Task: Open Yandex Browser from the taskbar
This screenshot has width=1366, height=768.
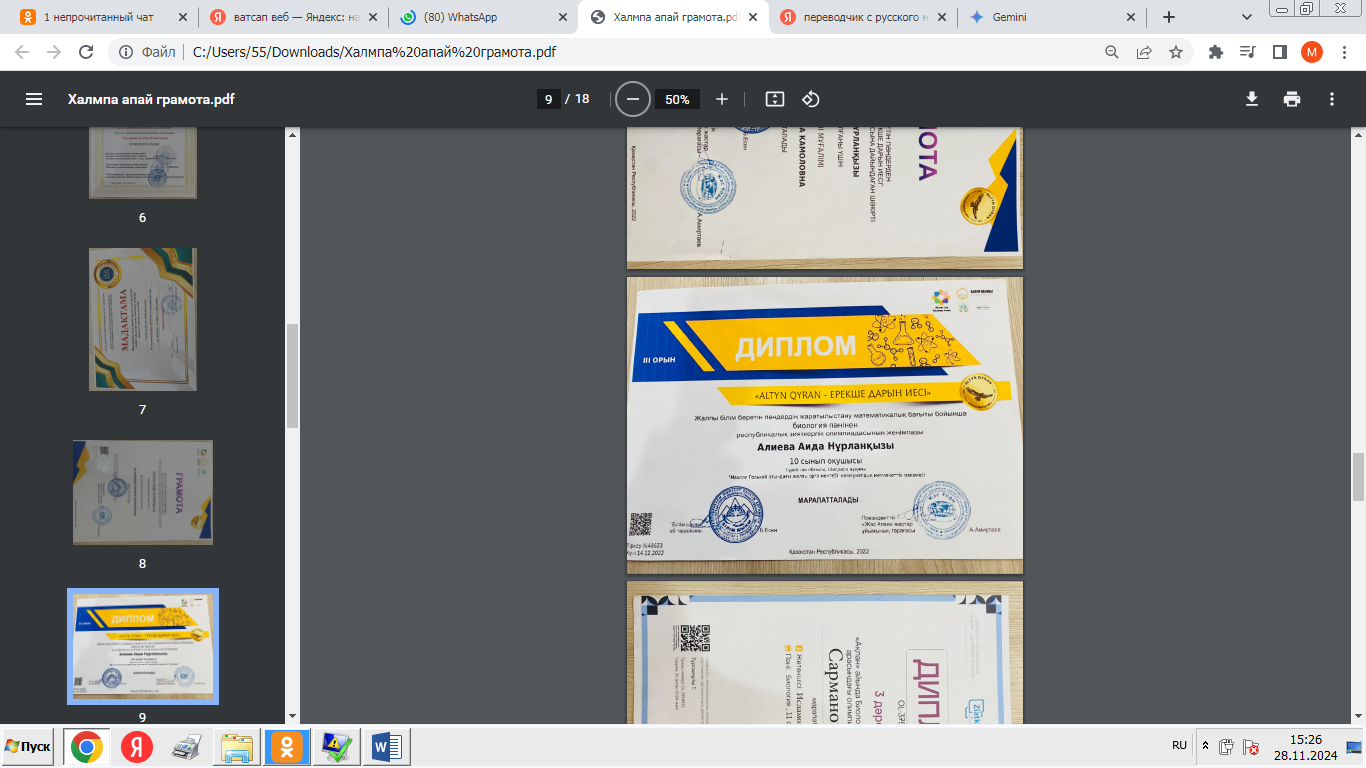Action: [x=137, y=747]
